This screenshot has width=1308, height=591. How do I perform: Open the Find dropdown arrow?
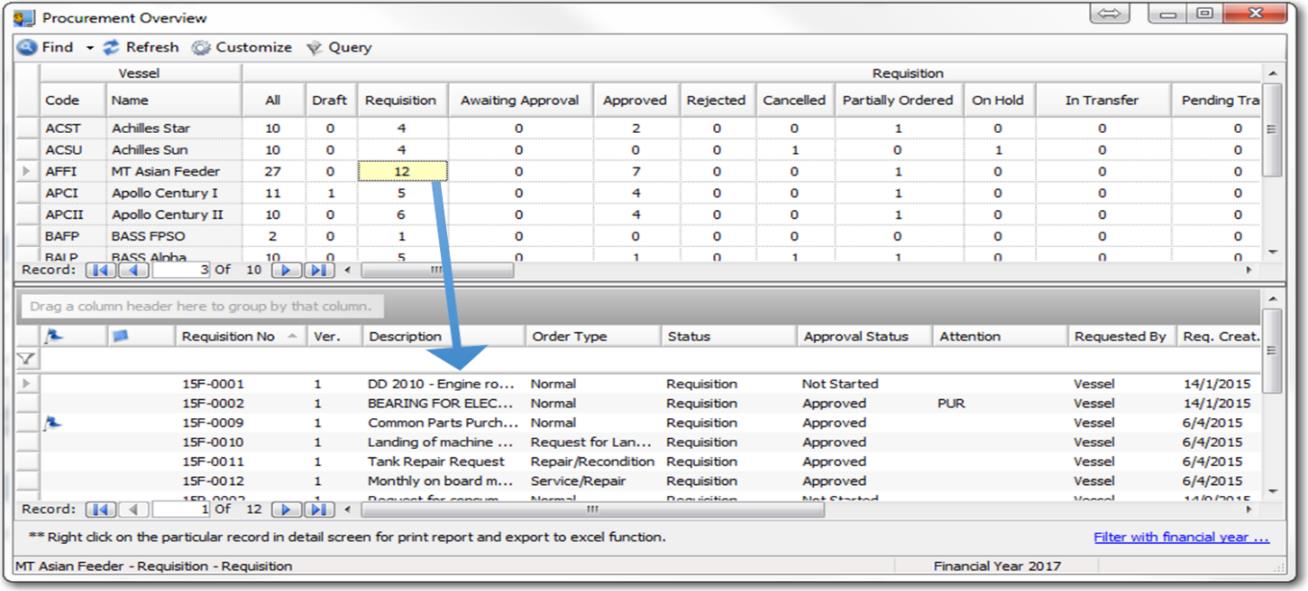pos(88,48)
